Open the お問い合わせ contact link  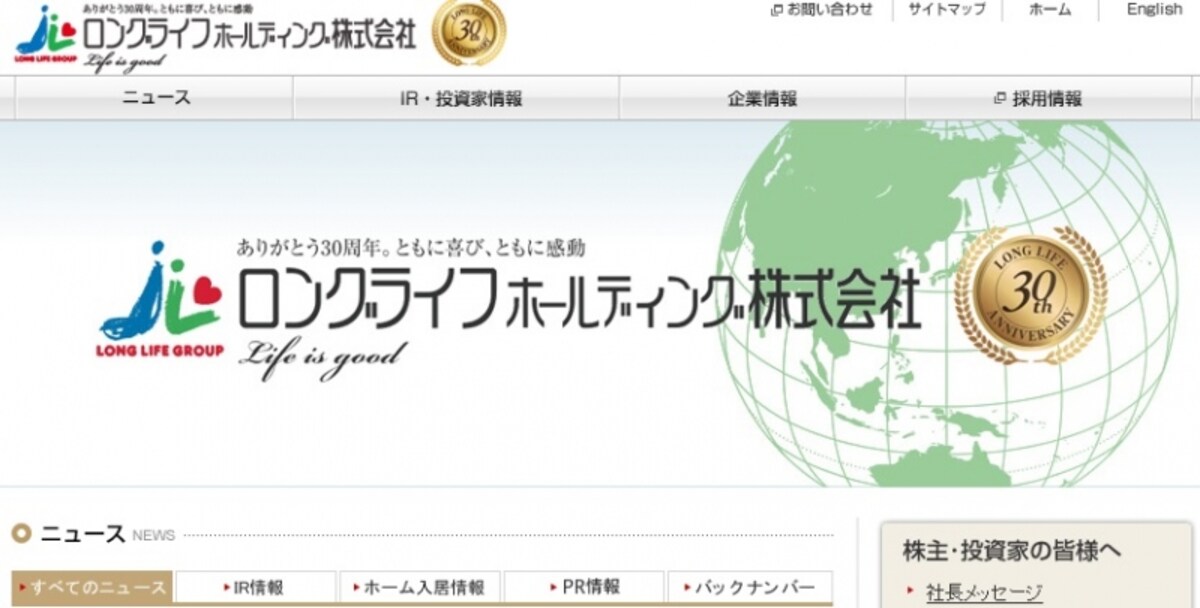(829, 9)
